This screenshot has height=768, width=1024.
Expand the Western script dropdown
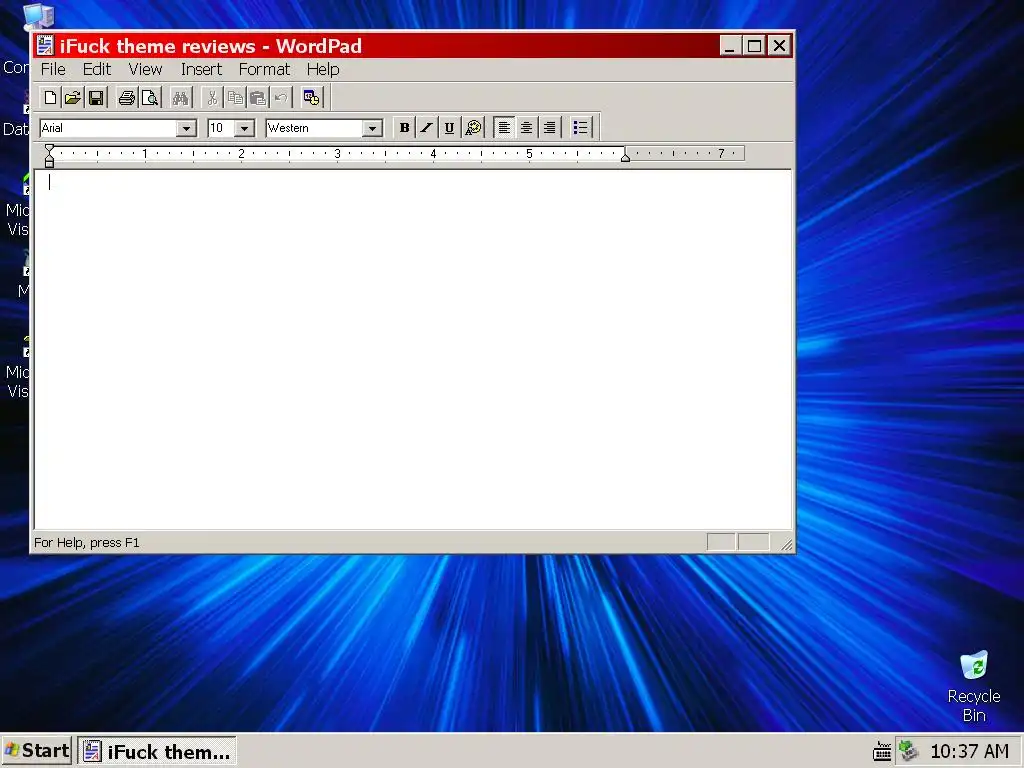[x=372, y=128]
